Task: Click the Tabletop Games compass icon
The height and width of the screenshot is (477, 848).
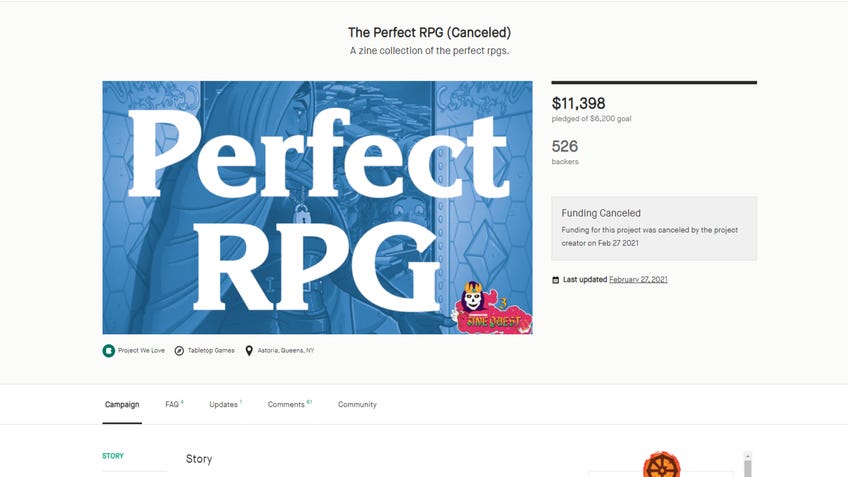Action: point(179,351)
